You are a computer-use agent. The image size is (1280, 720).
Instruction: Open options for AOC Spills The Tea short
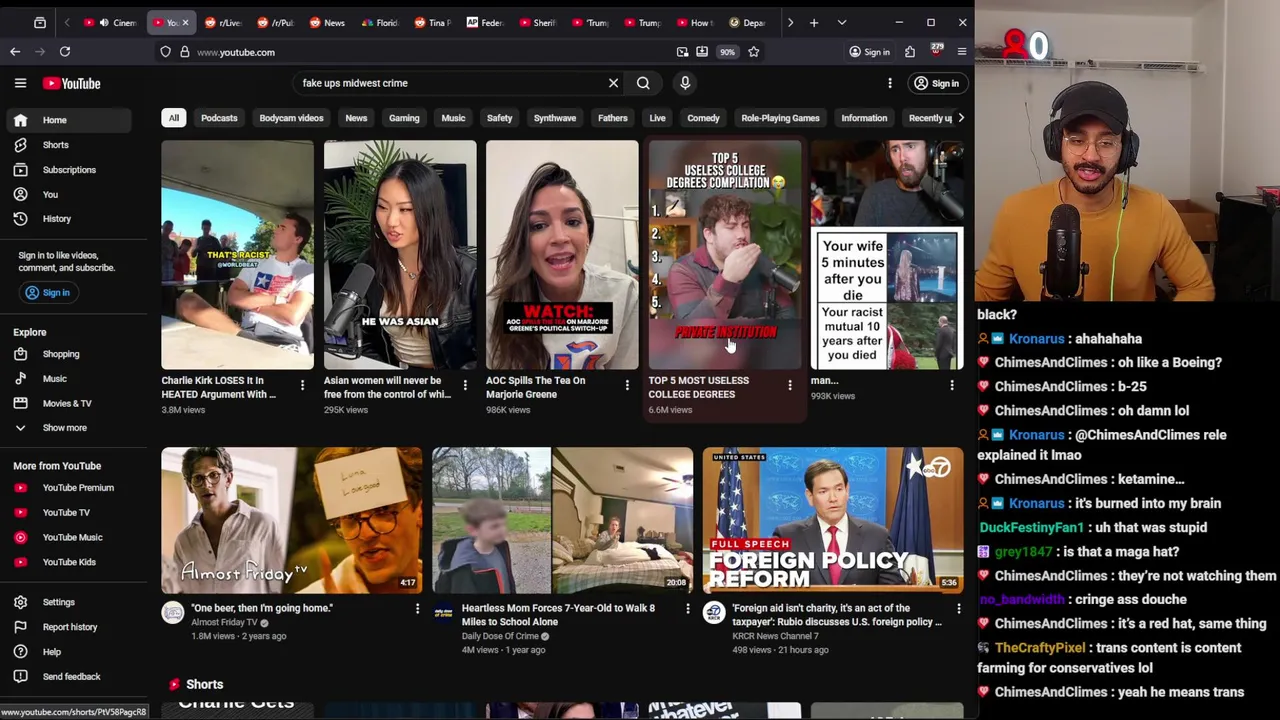[x=627, y=385]
